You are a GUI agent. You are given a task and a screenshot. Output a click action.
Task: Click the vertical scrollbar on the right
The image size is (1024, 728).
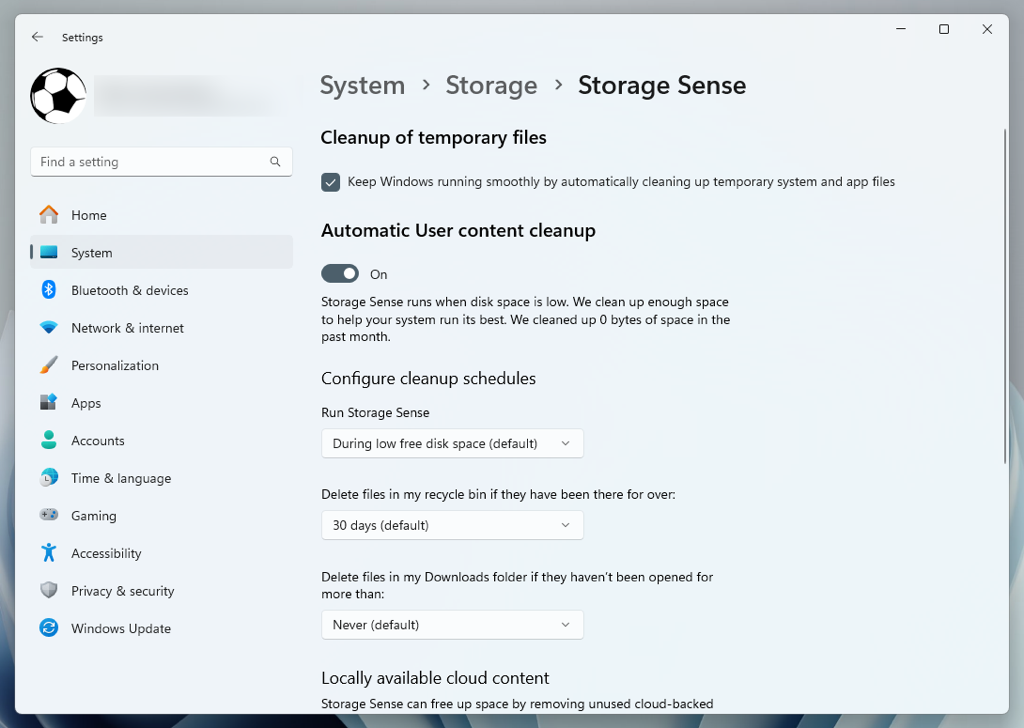[1005, 296]
